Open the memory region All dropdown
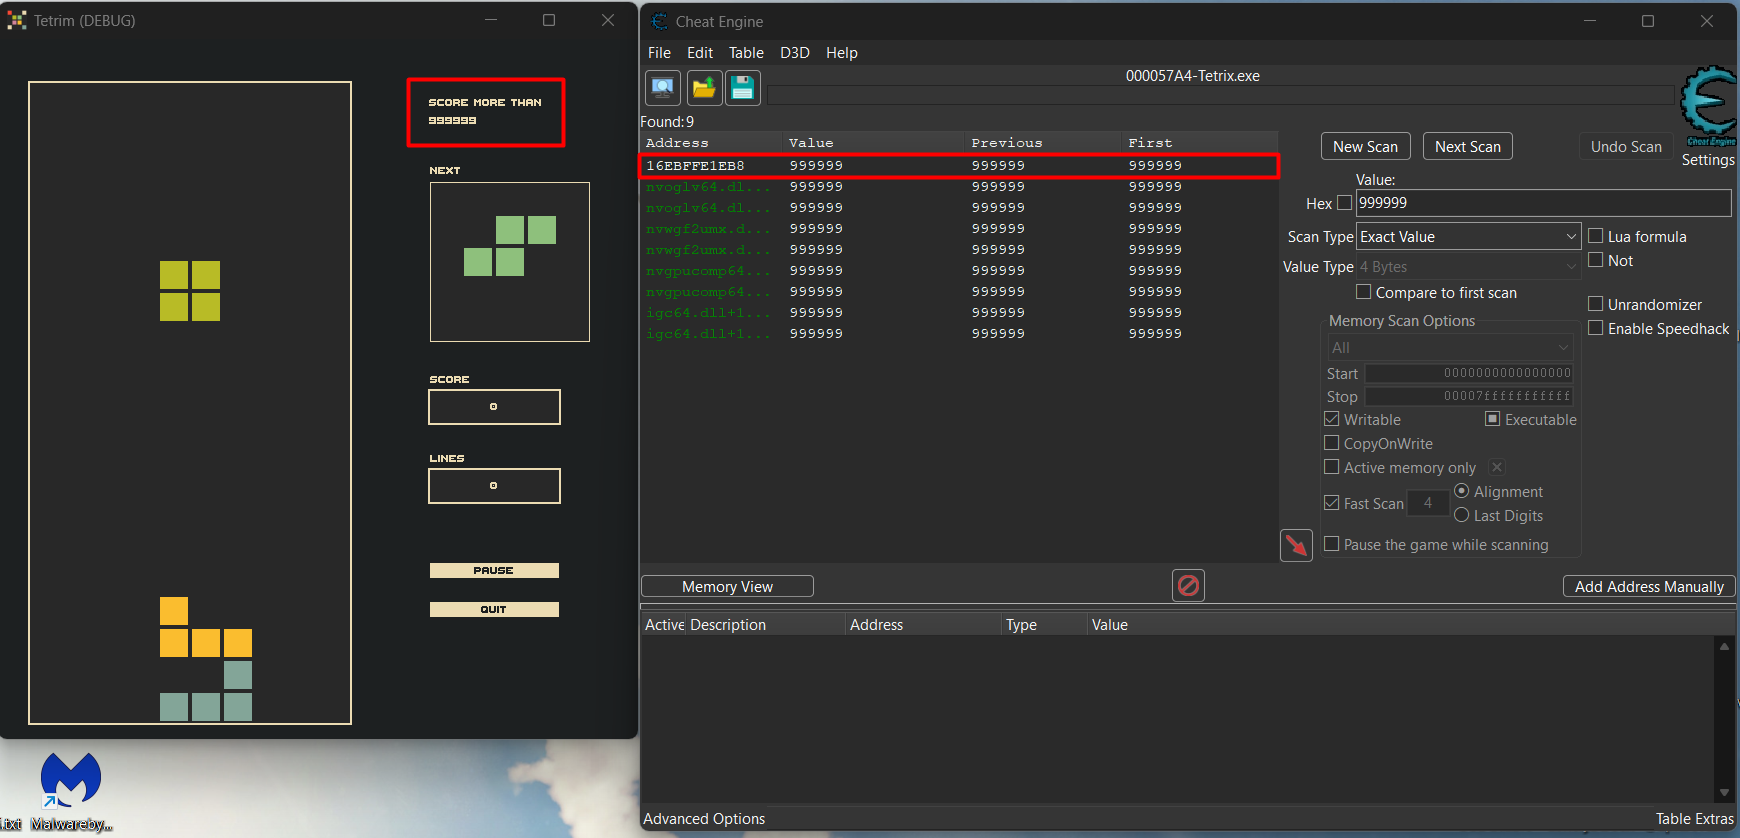 pos(1450,347)
